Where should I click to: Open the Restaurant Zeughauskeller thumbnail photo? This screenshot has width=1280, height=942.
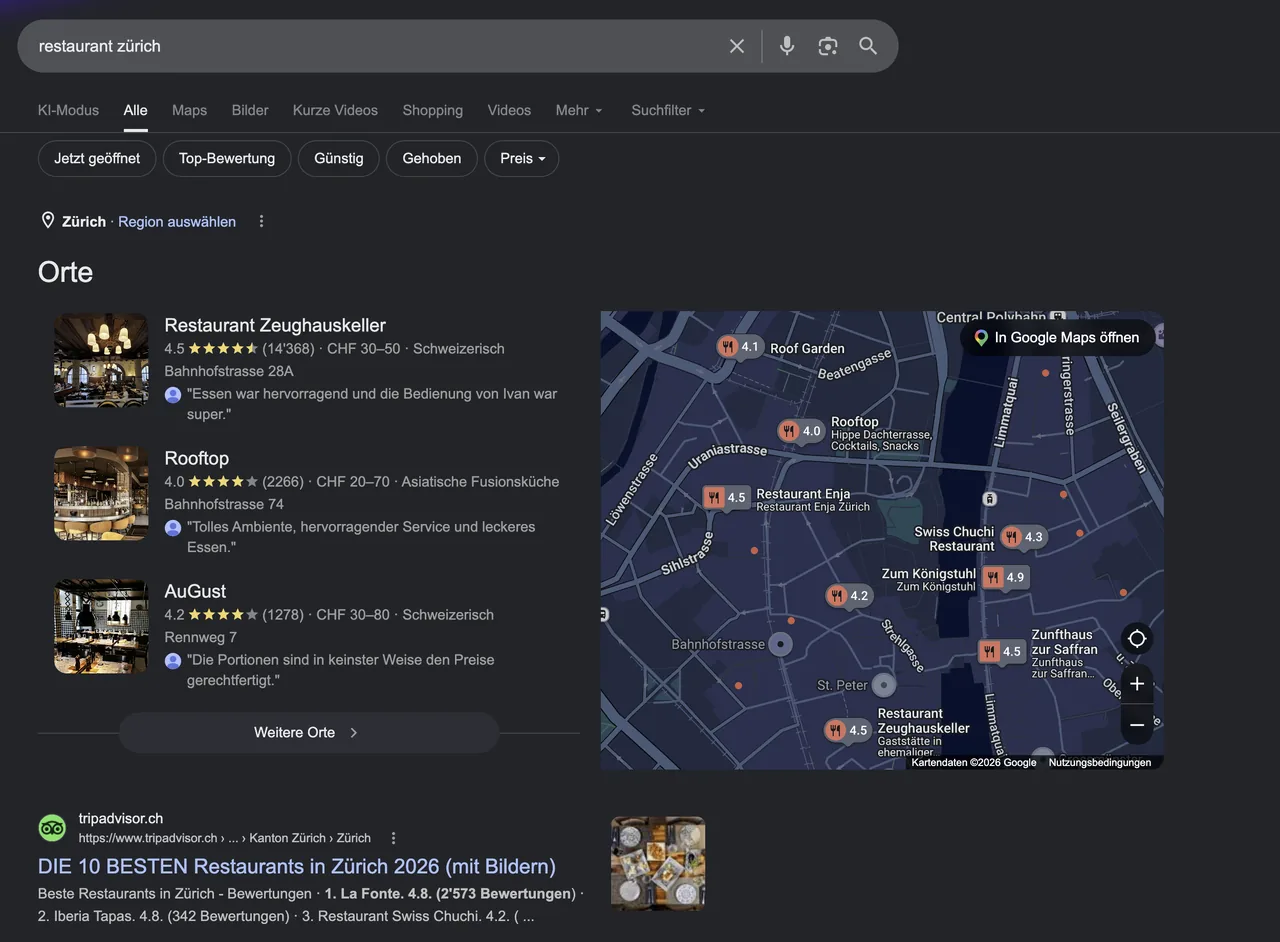click(101, 360)
